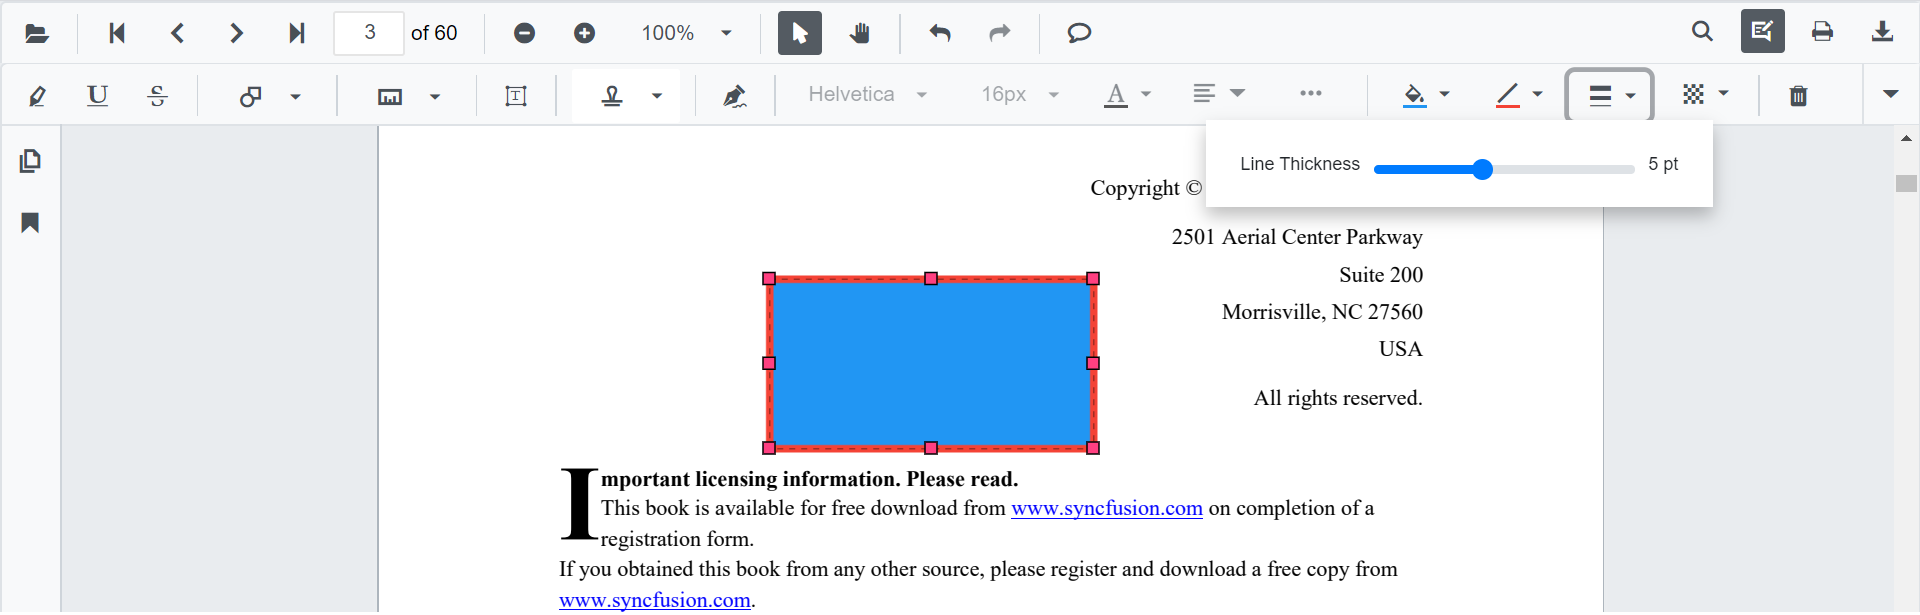Click the rectangle's bottom-right resize handle
The width and height of the screenshot is (1920, 615).
click(1093, 448)
